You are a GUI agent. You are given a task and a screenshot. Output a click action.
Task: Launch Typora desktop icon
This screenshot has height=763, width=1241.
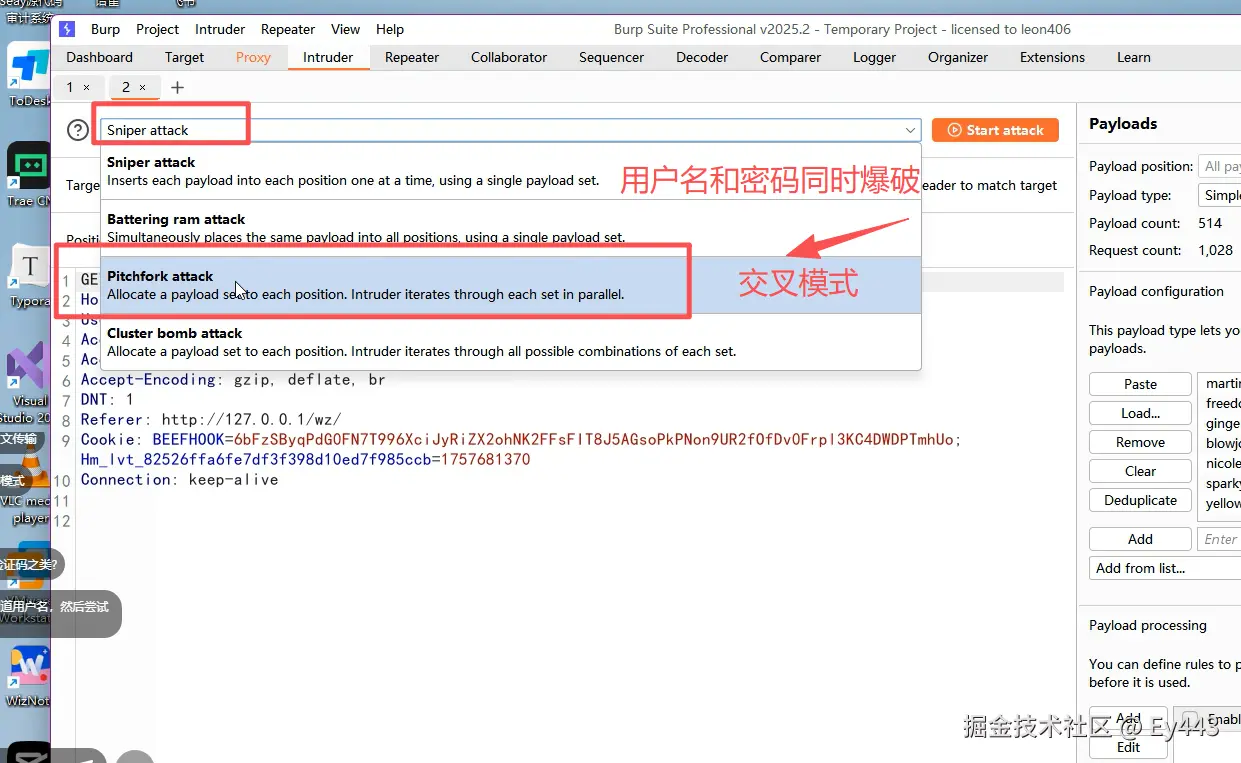(x=29, y=276)
